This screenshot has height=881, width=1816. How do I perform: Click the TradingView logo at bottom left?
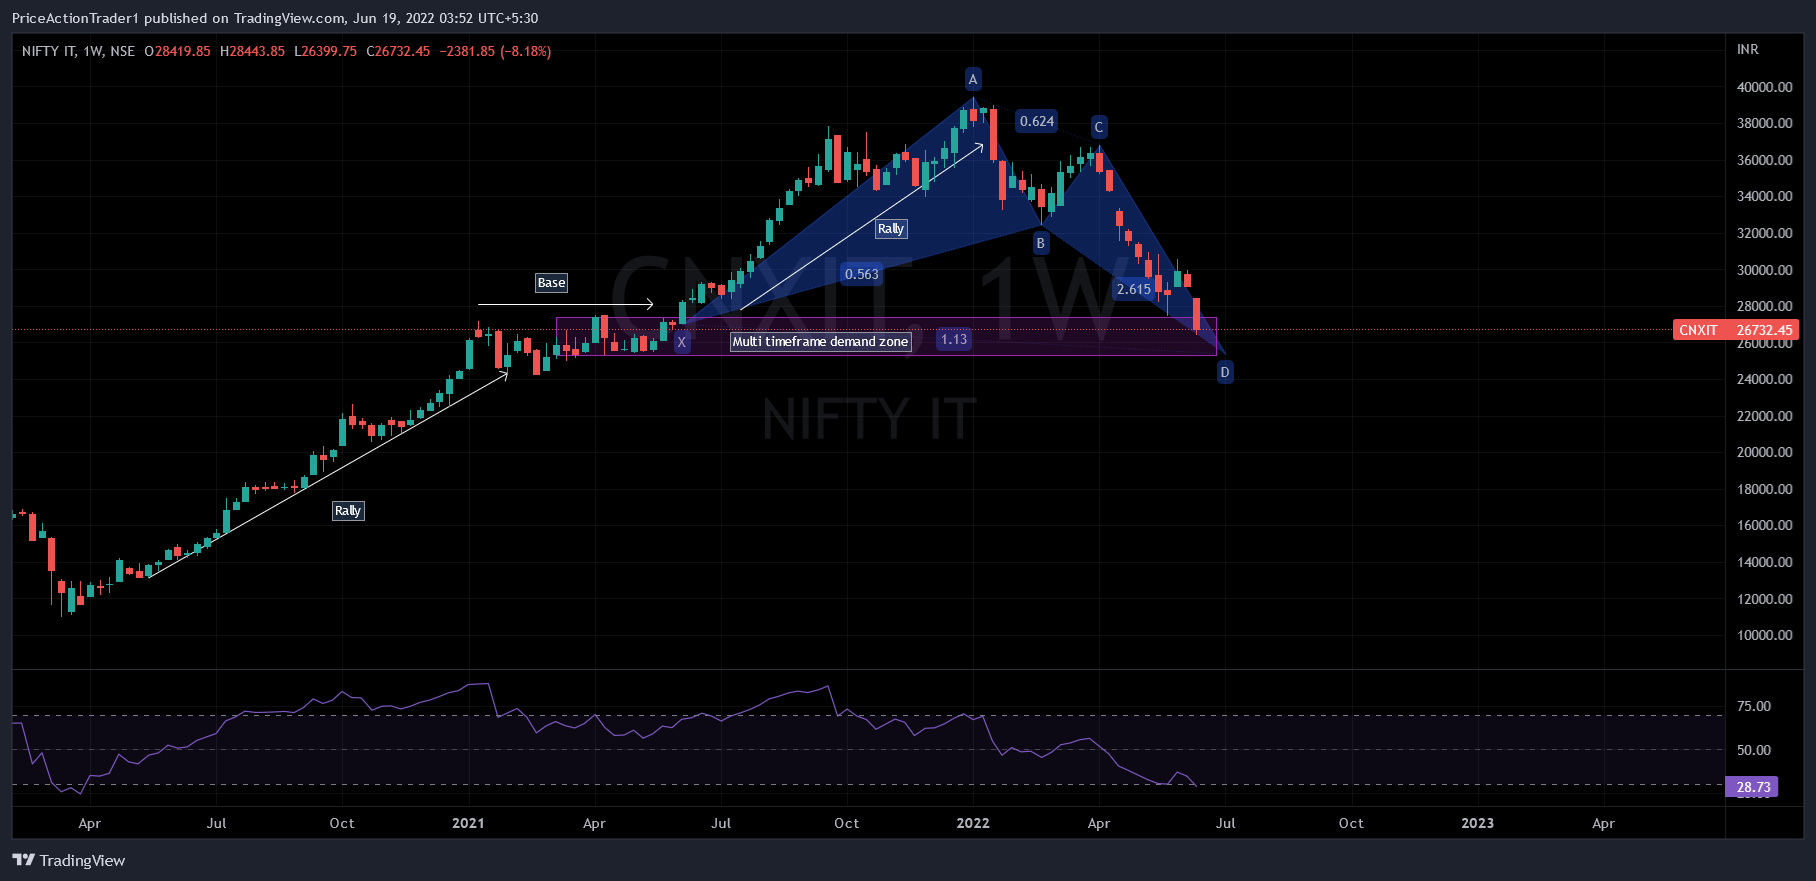tap(69, 860)
